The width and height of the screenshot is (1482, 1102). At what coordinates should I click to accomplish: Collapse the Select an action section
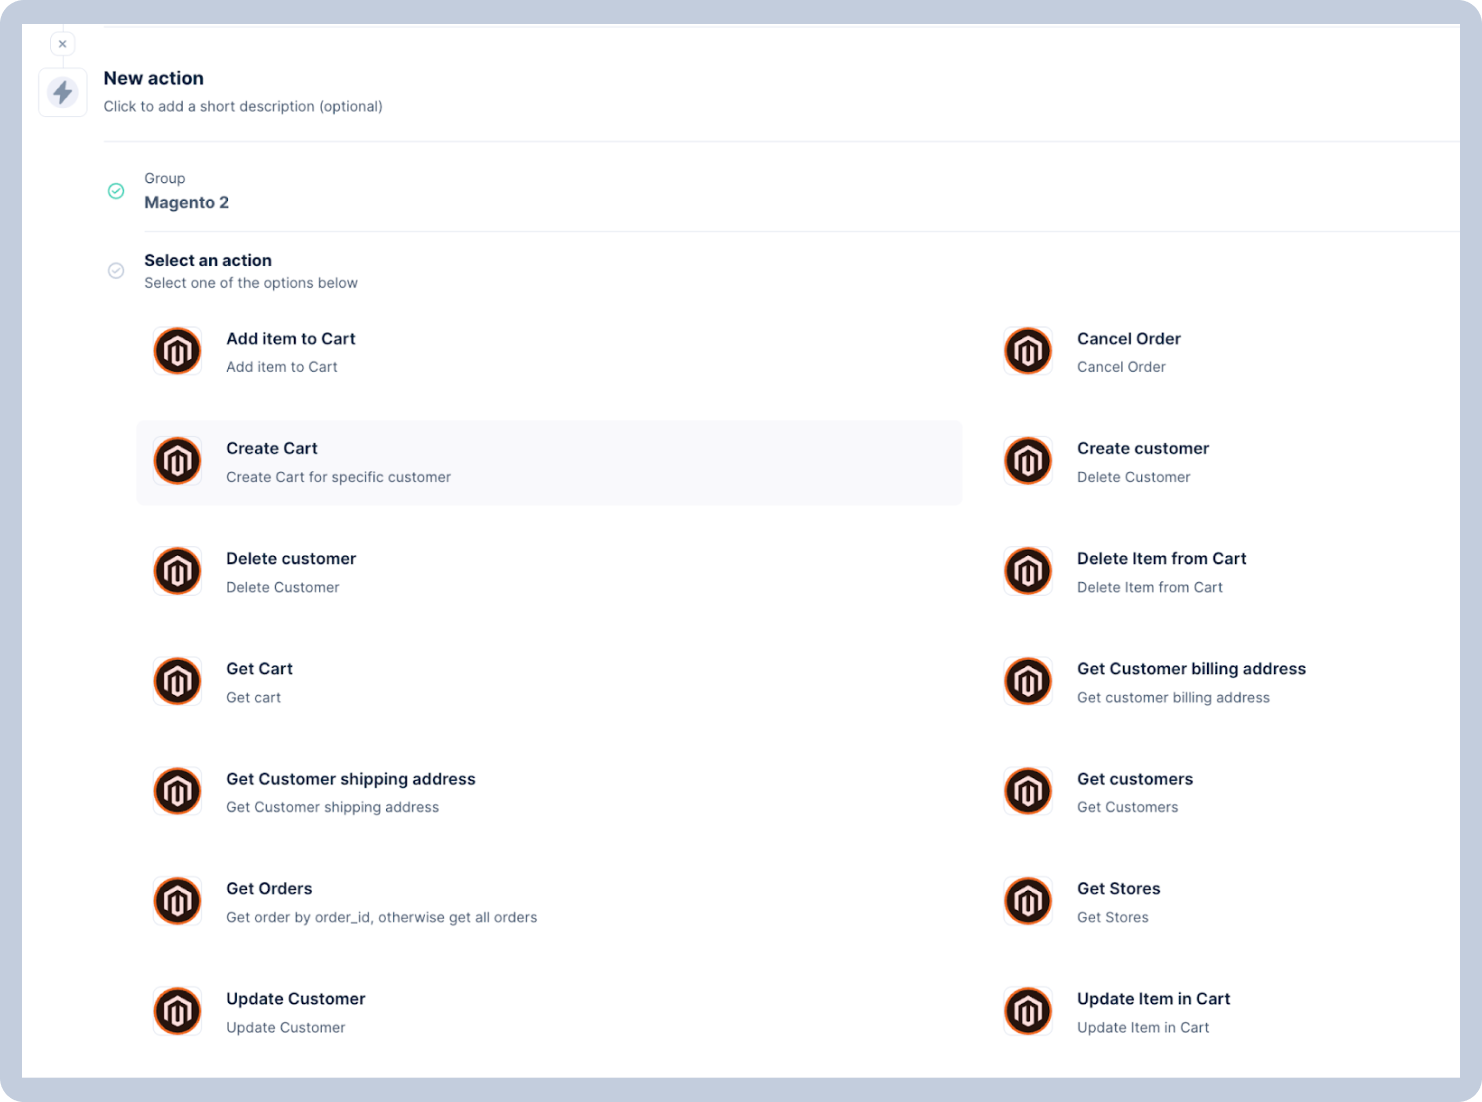[208, 261]
